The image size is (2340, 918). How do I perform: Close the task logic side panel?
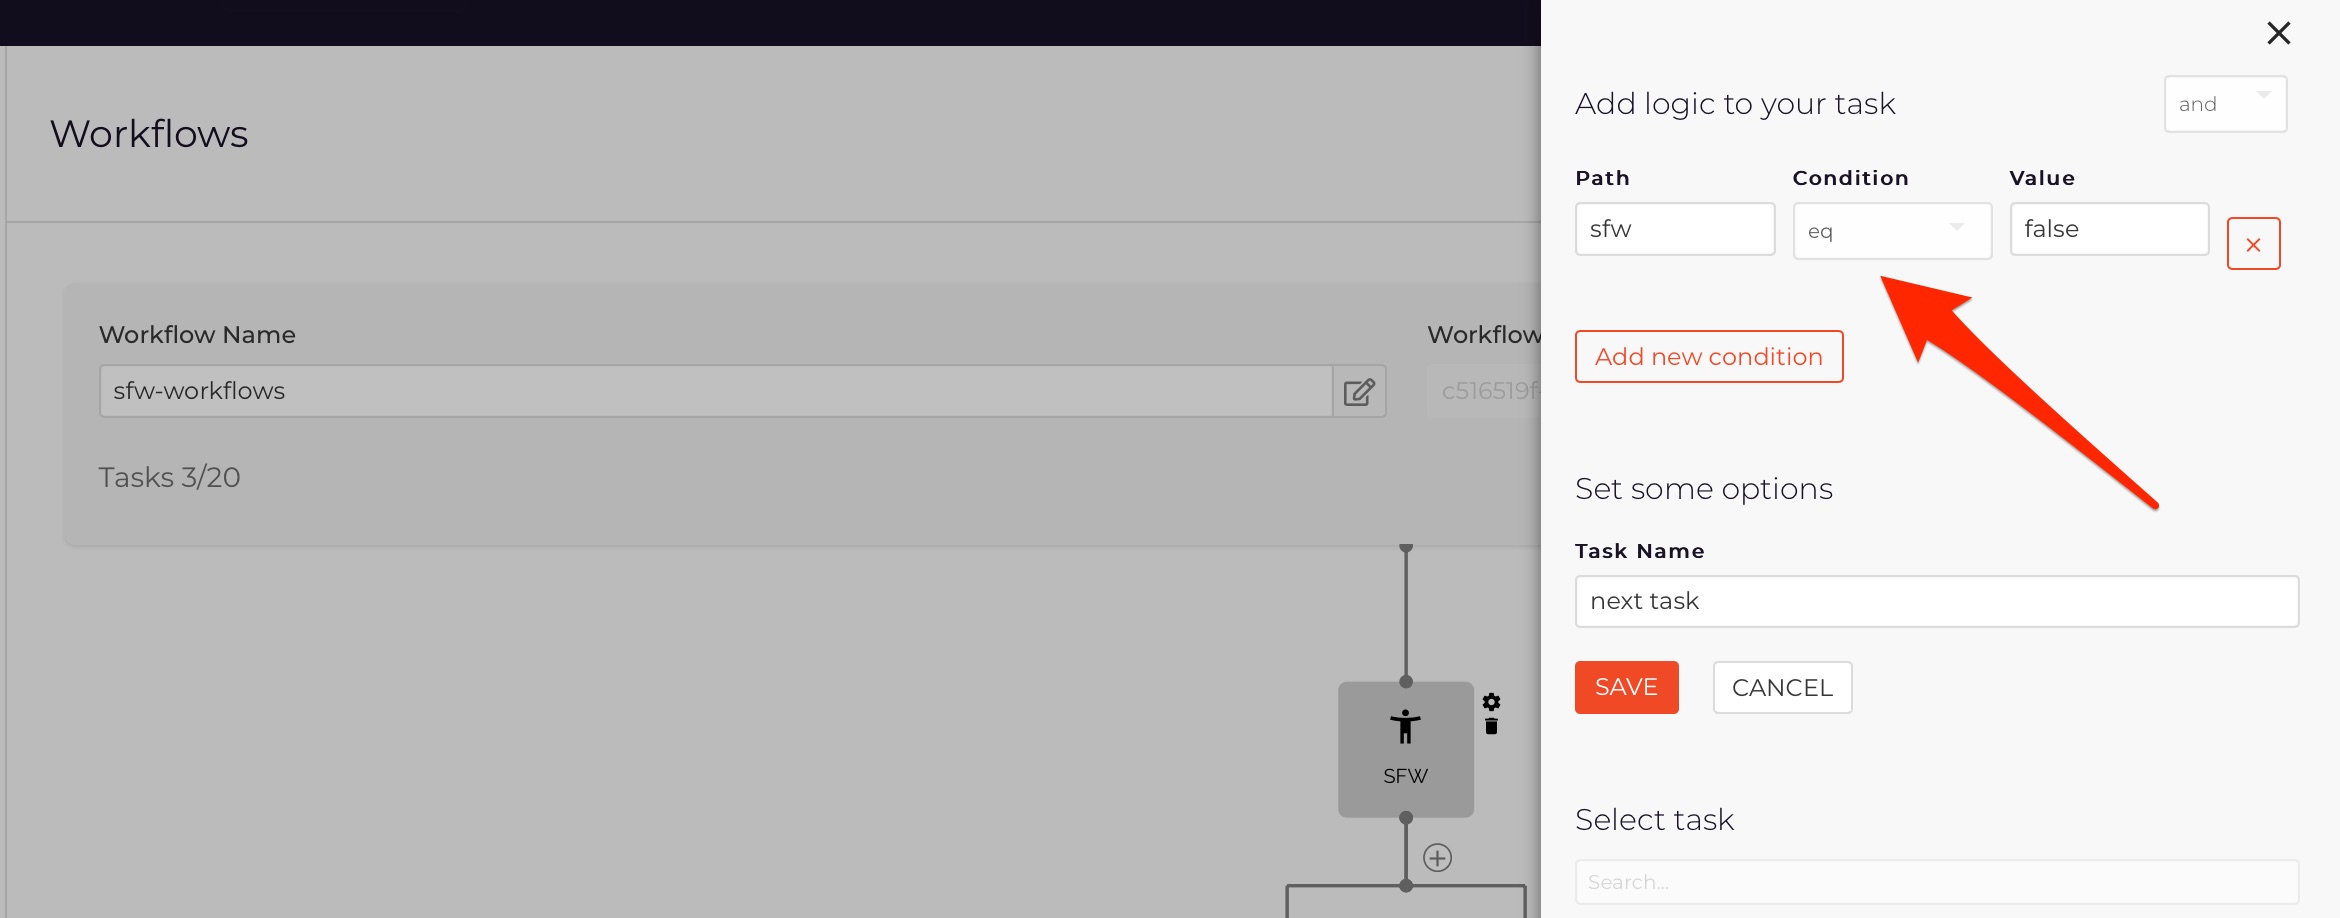pyautogui.click(x=2278, y=33)
